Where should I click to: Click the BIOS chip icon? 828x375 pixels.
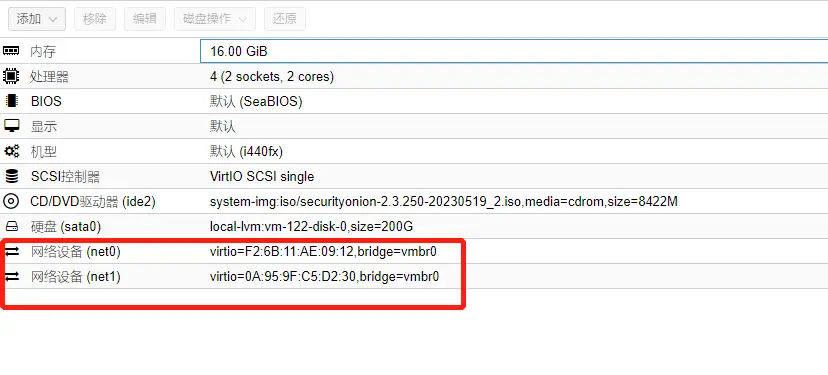click(x=11, y=101)
